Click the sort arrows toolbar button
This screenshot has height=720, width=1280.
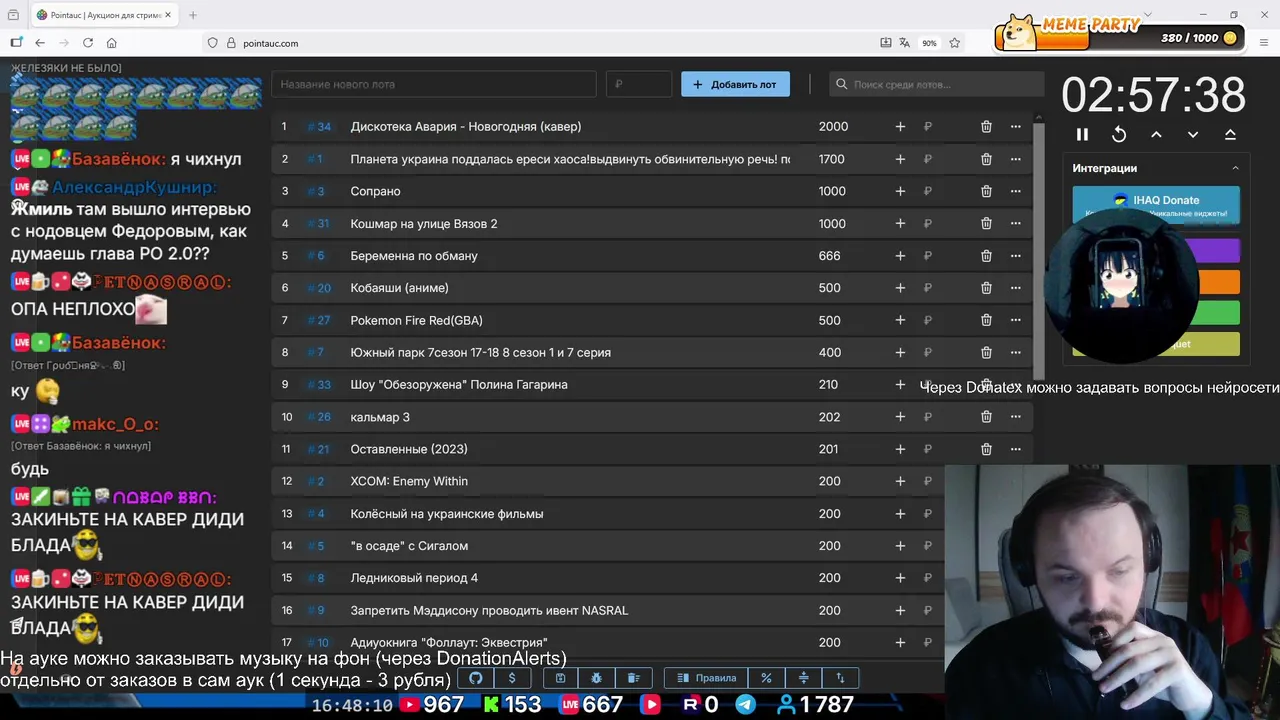click(x=840, y=678)
